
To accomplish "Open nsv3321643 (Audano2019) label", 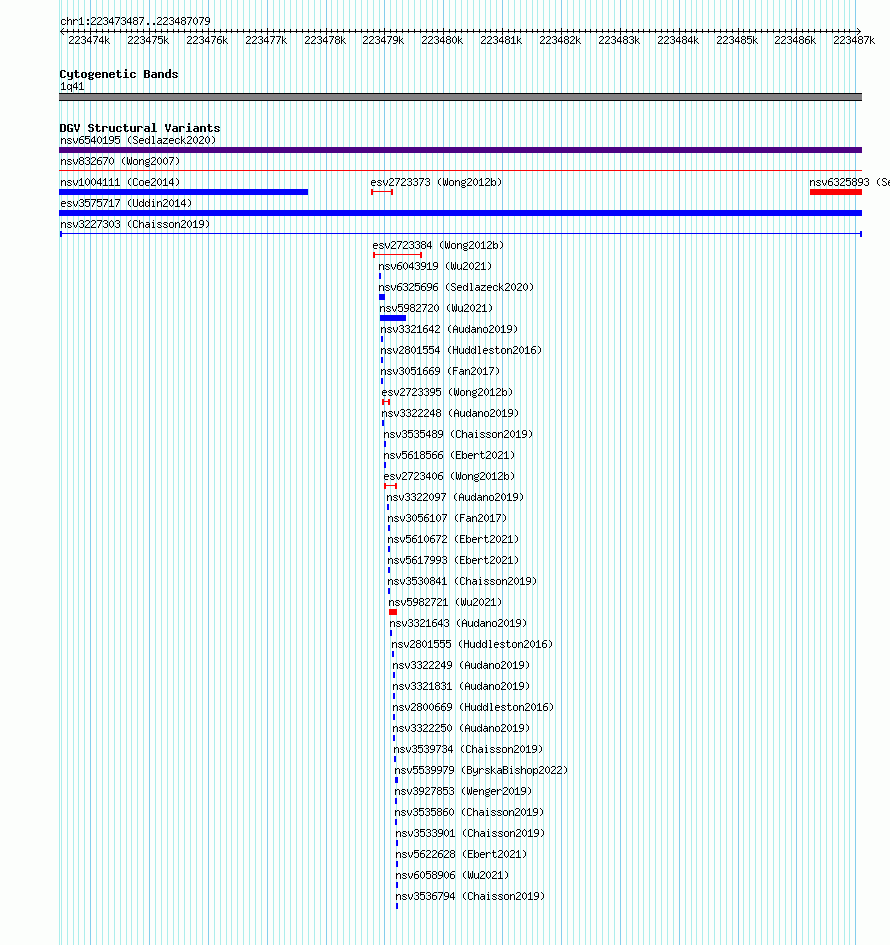I will [x=458, y=624].
